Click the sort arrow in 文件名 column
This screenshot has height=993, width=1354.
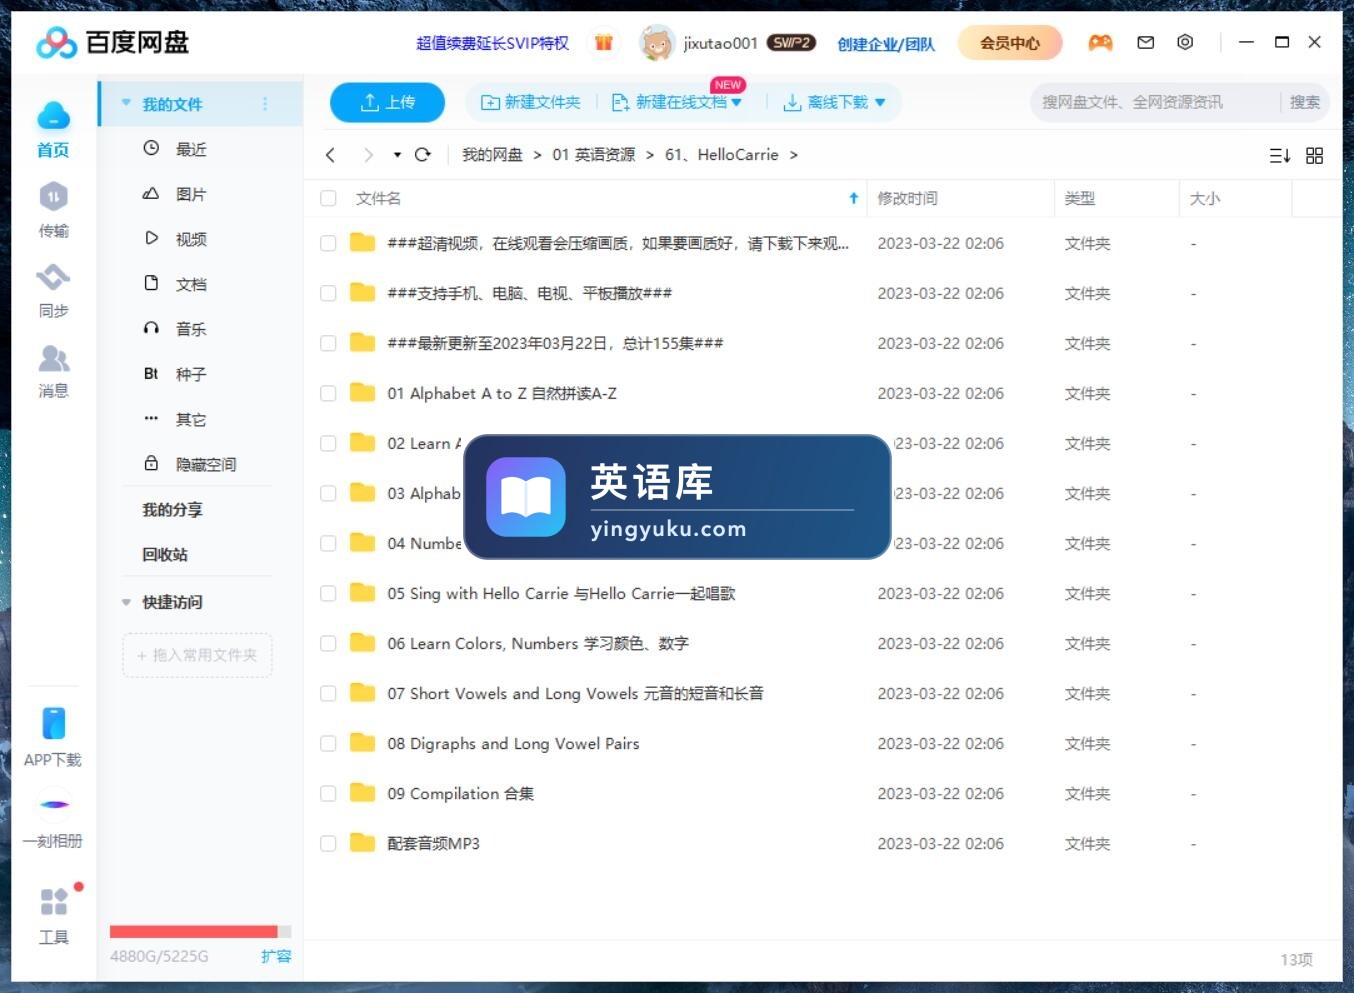[854, 198]
